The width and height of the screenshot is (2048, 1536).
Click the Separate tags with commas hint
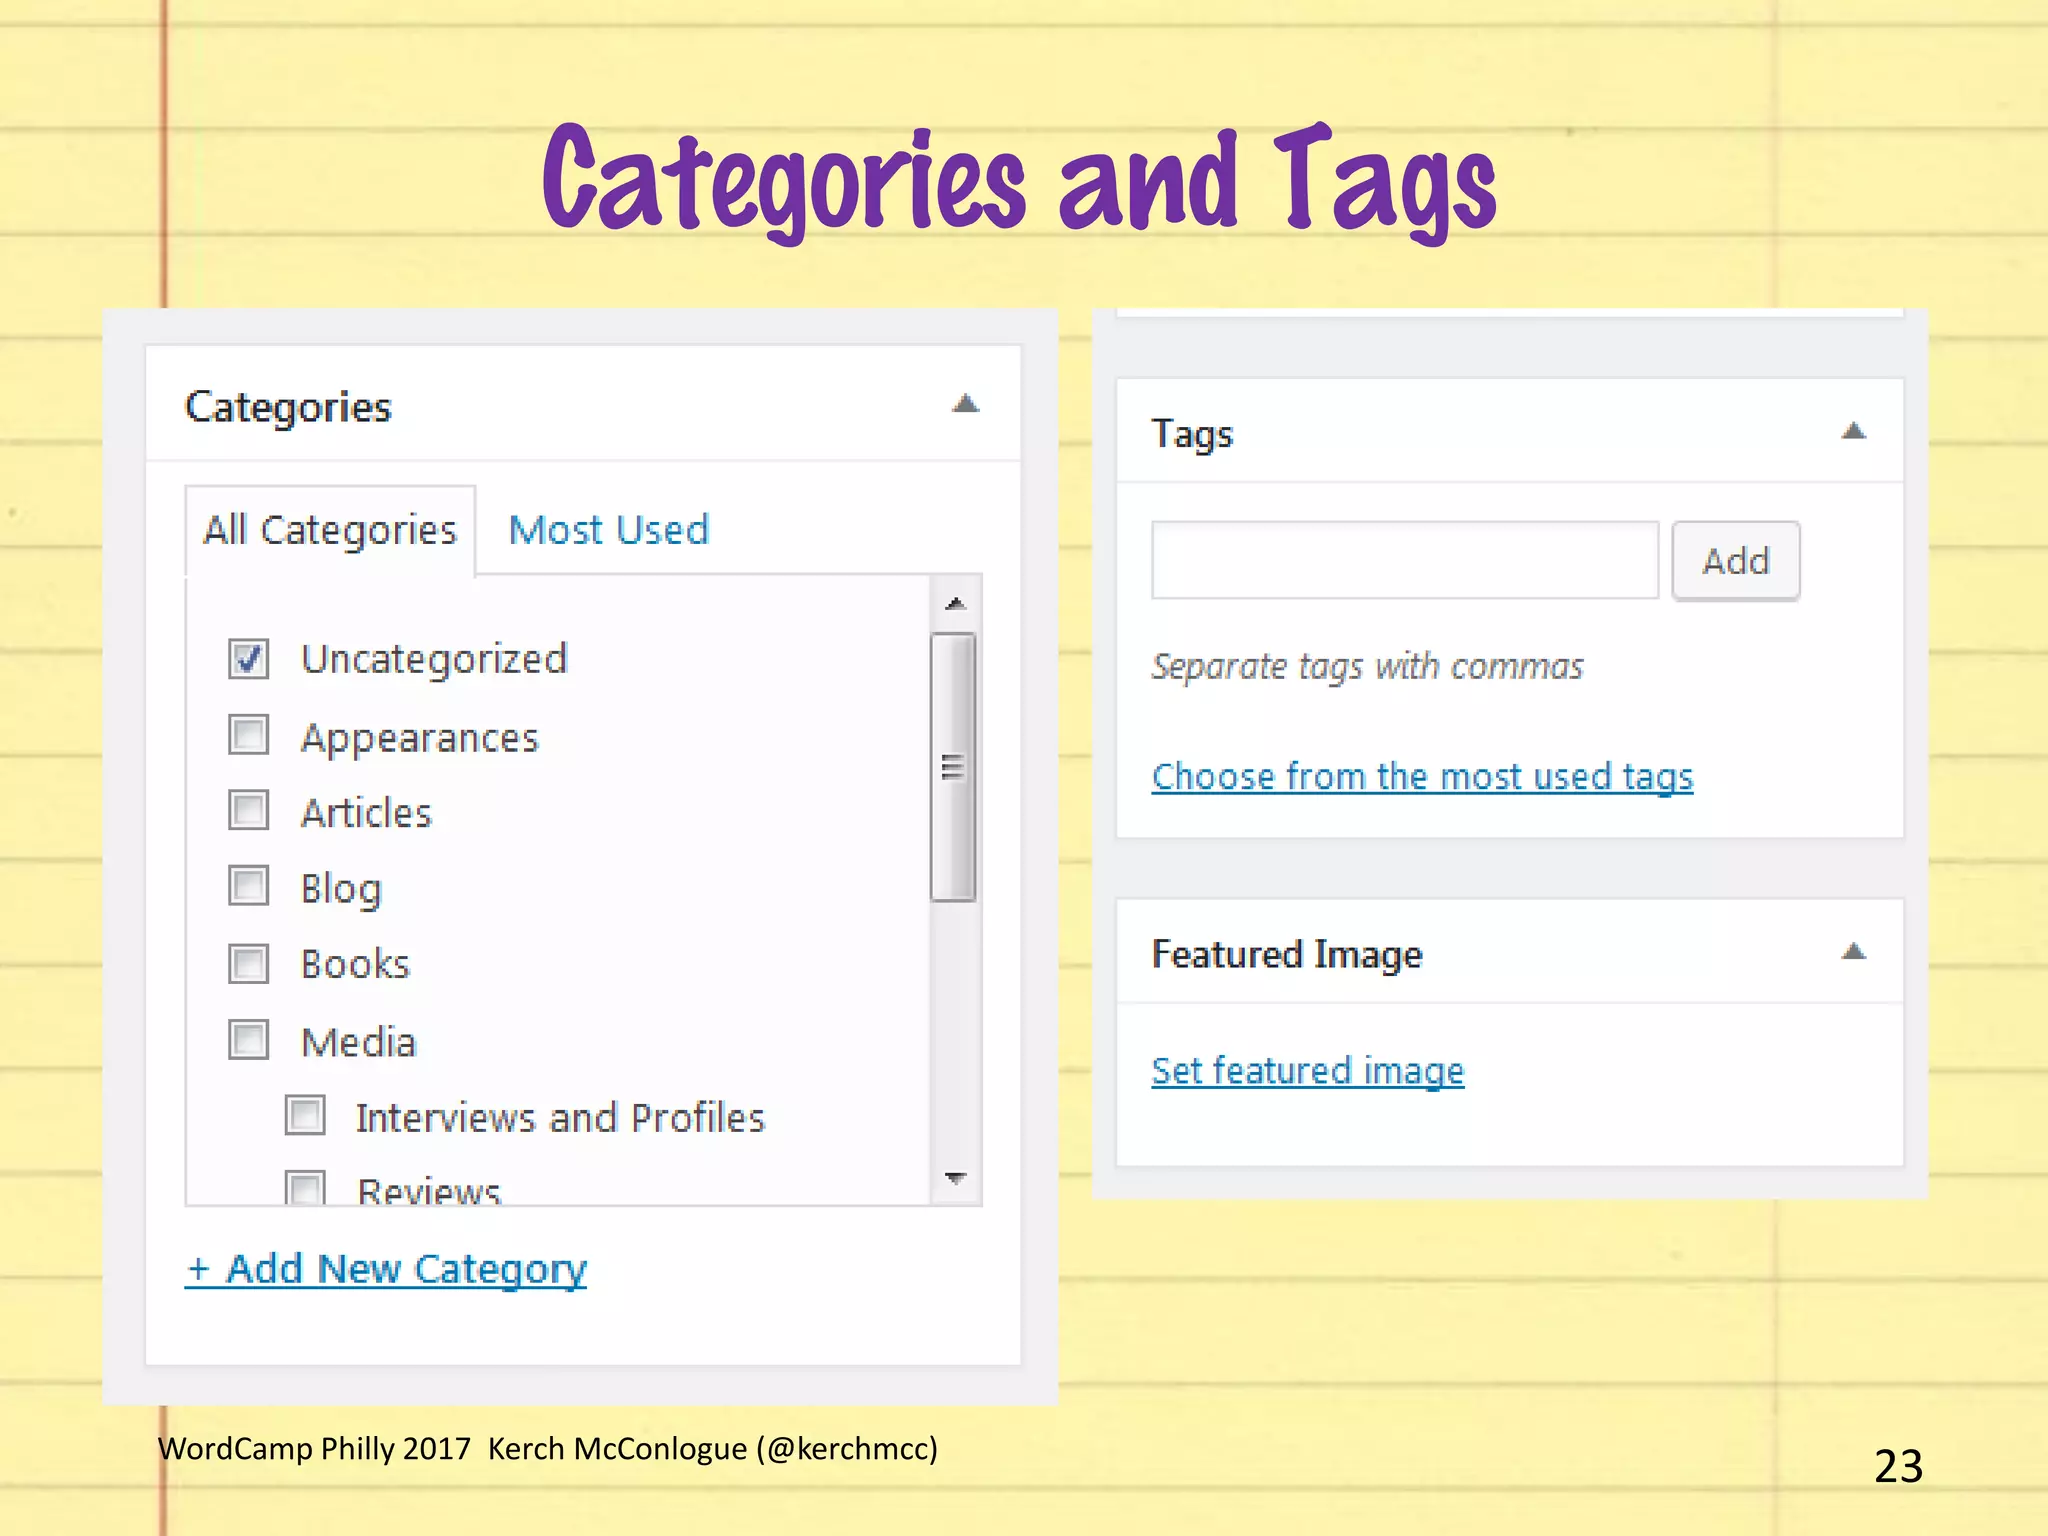coord(1367,667)
